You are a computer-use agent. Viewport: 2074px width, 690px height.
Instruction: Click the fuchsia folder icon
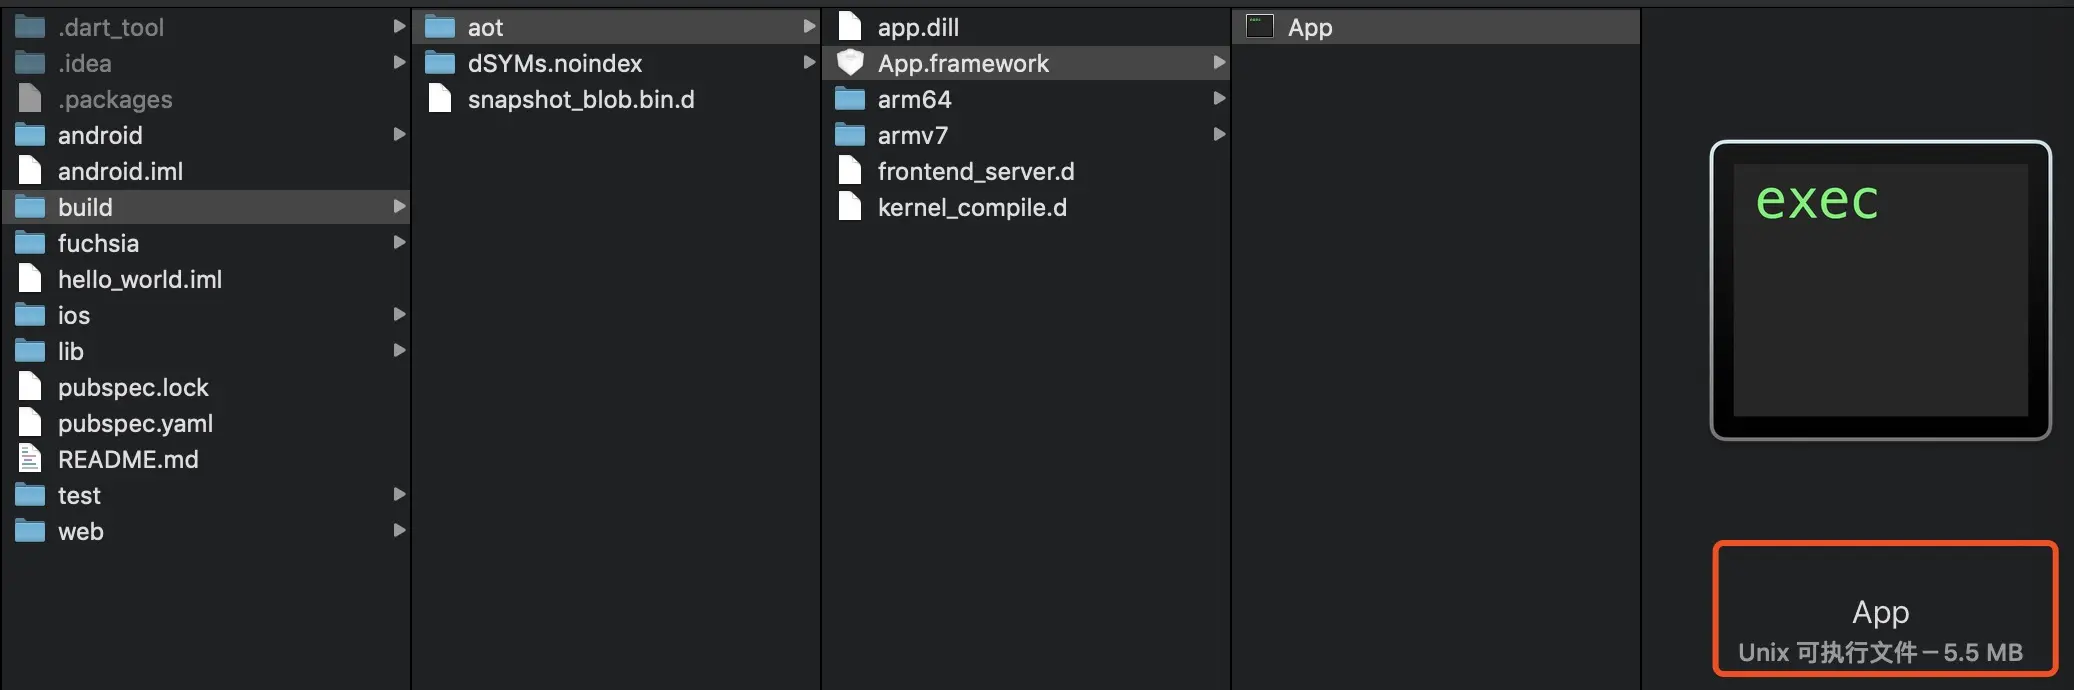[x=30, y=243]
